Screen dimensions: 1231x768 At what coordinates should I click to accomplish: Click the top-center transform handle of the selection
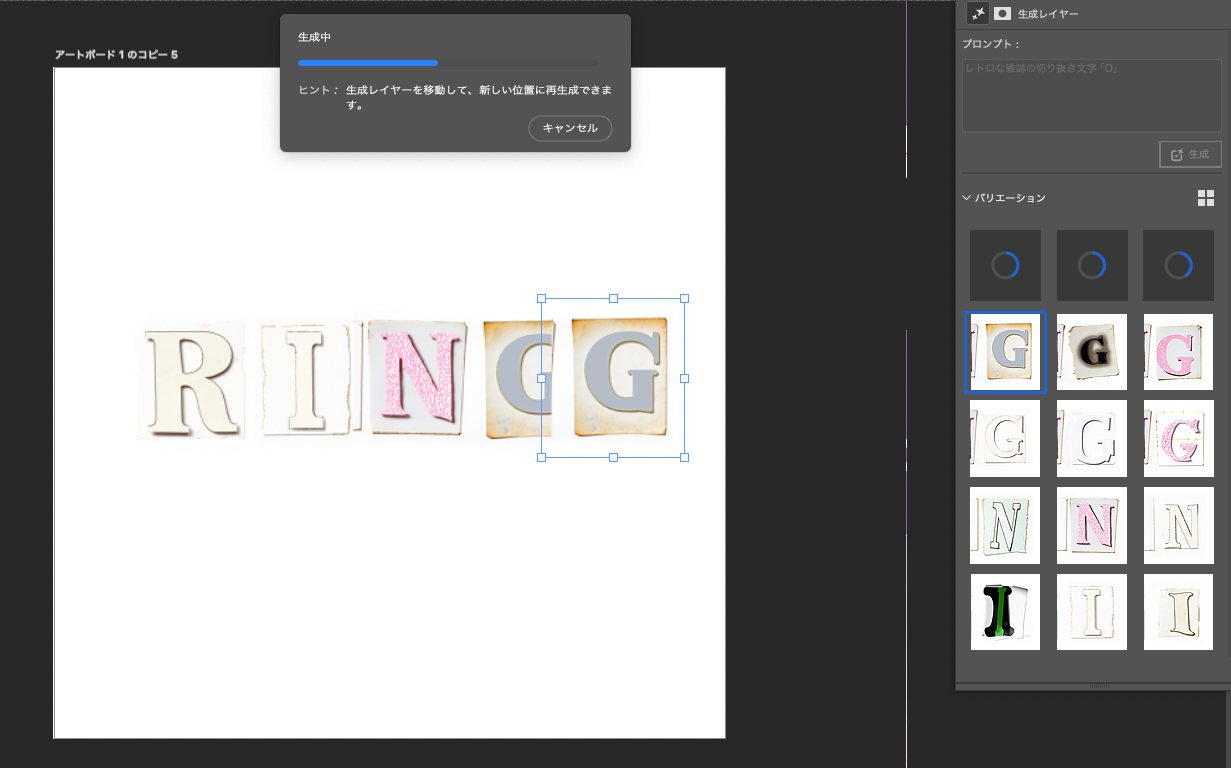[613, 298]
